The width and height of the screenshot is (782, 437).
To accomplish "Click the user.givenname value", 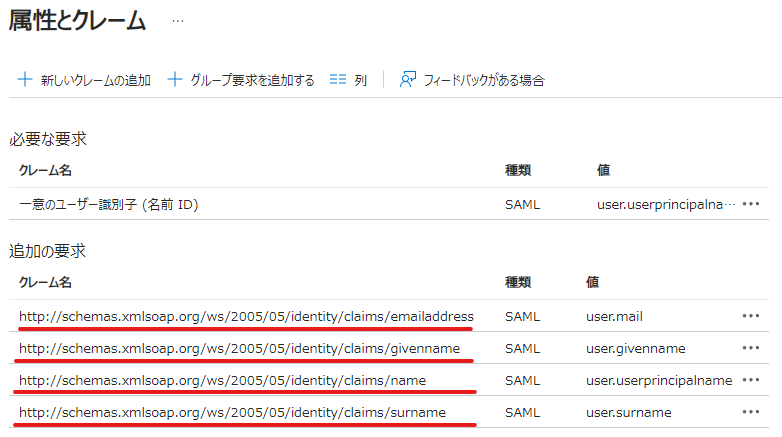I will [636, 348].
